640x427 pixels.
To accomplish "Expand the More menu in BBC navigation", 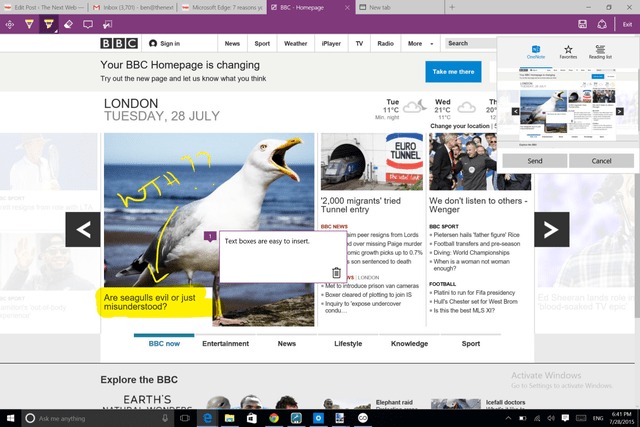I will click(418, 44).
